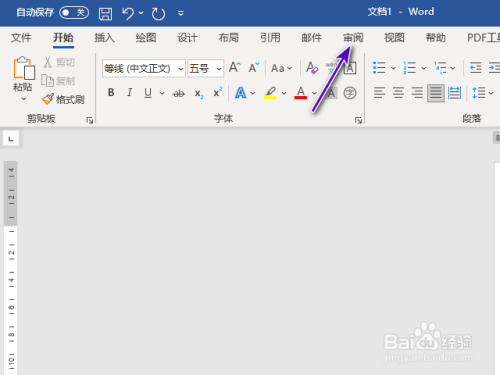Click Center alignment icon
The width and height of the screenshot is (500, 375).
pos(398,93)
